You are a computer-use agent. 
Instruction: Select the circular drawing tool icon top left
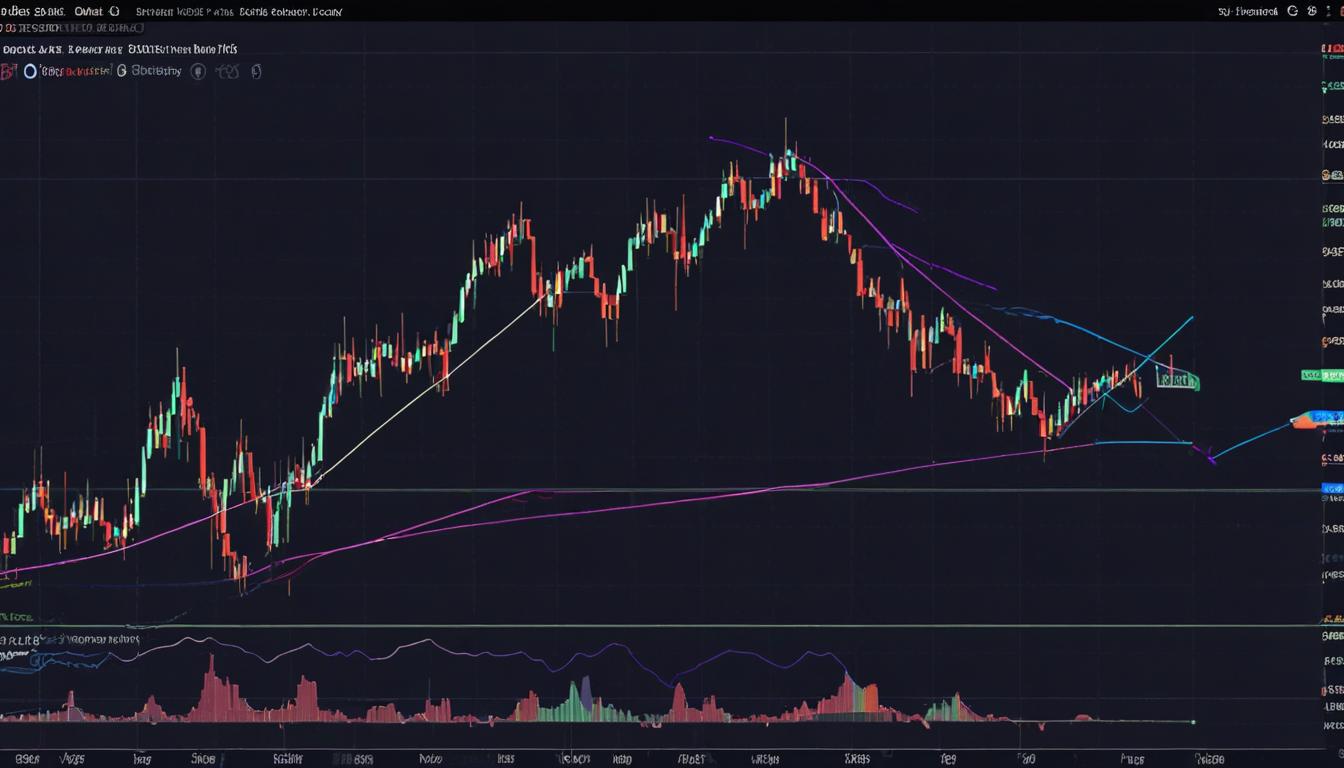pos(30,71)
